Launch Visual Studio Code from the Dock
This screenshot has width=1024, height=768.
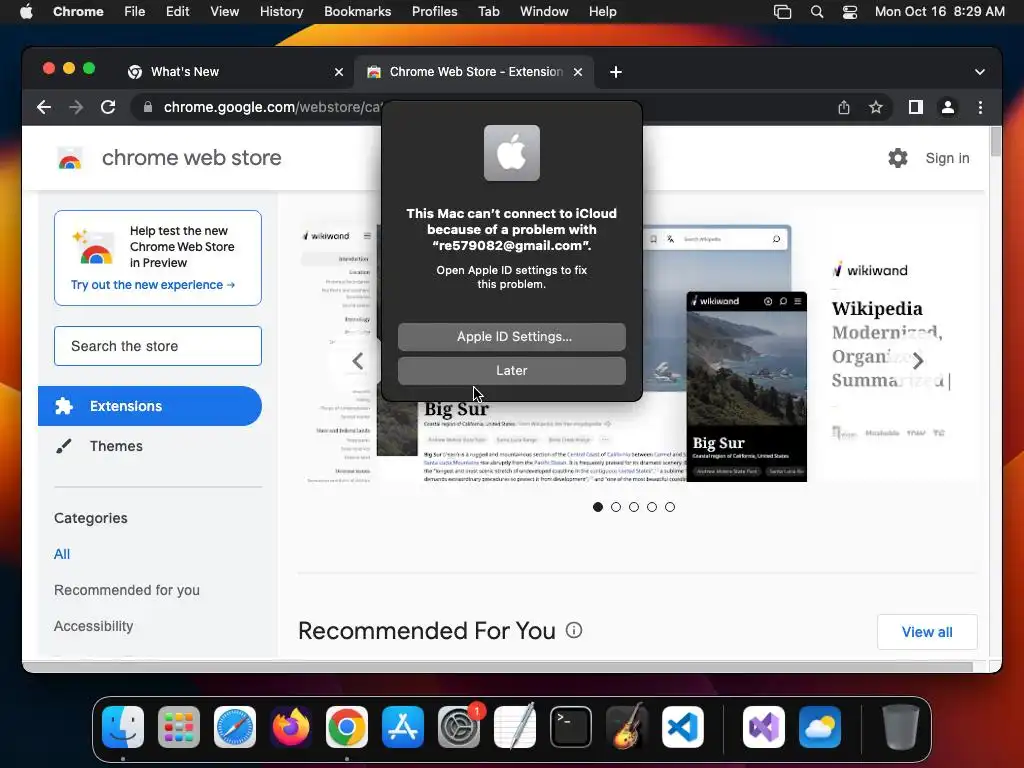tap(683, 727)
